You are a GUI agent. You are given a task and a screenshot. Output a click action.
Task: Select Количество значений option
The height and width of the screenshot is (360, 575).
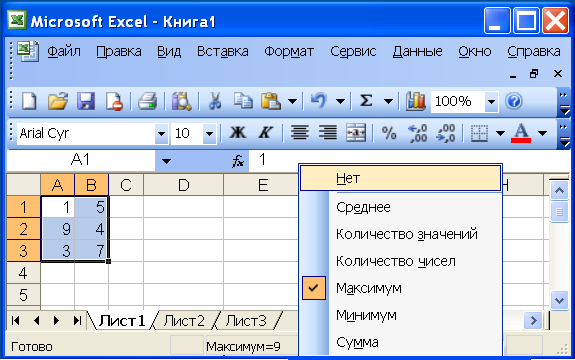tap(401, 234)
